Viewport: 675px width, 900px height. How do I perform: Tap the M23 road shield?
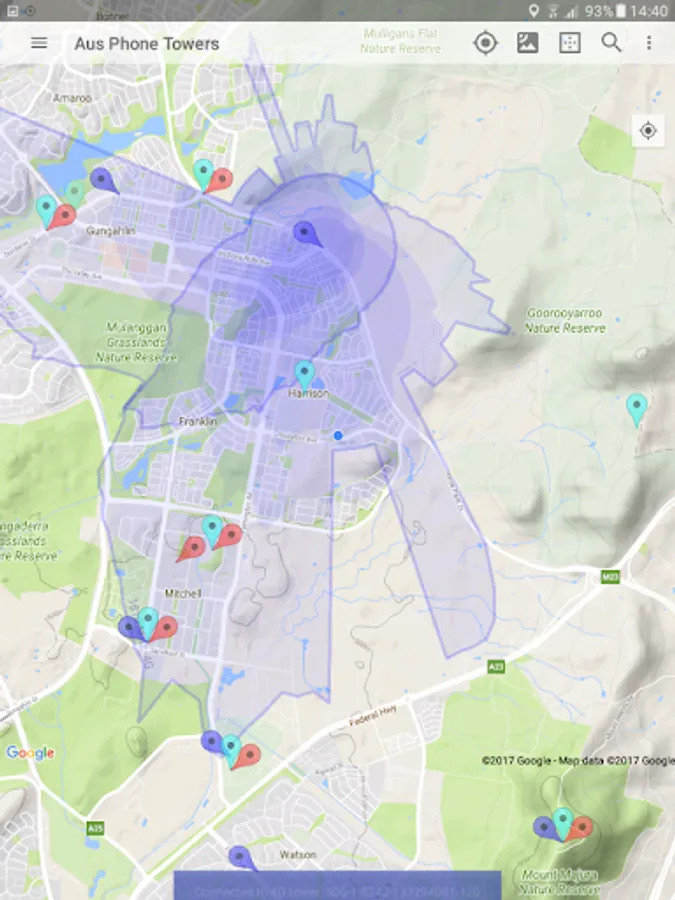(x=610, y=576)
